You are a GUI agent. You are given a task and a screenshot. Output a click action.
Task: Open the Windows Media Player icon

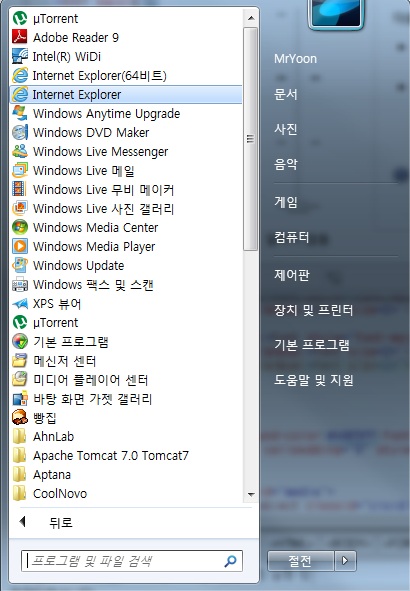coord(20,246)
